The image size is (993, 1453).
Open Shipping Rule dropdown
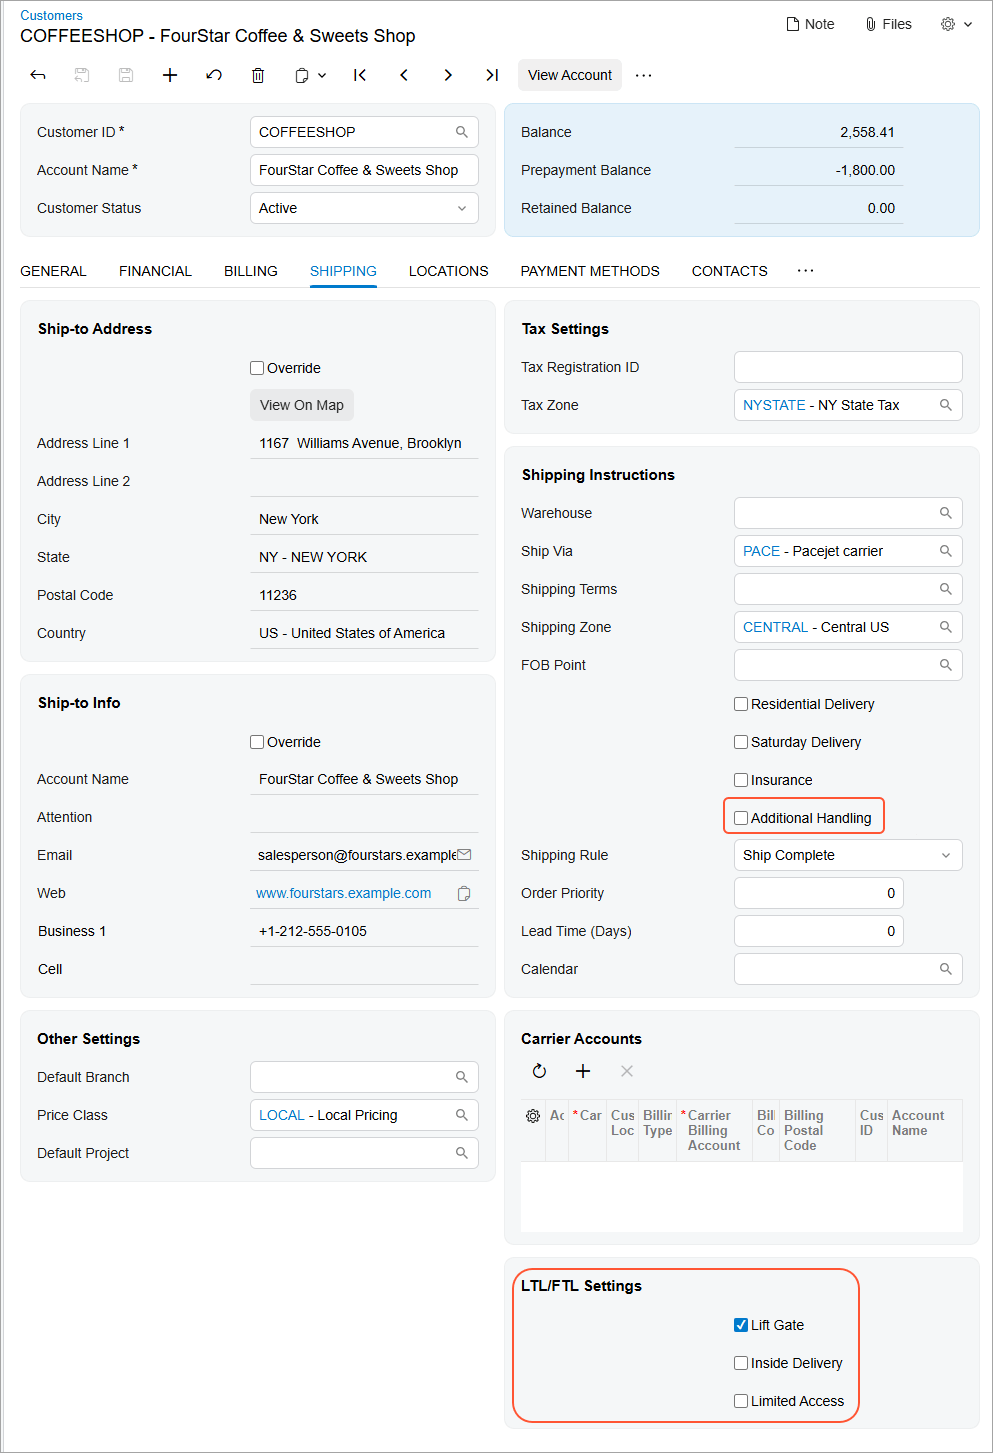point(946,855)
